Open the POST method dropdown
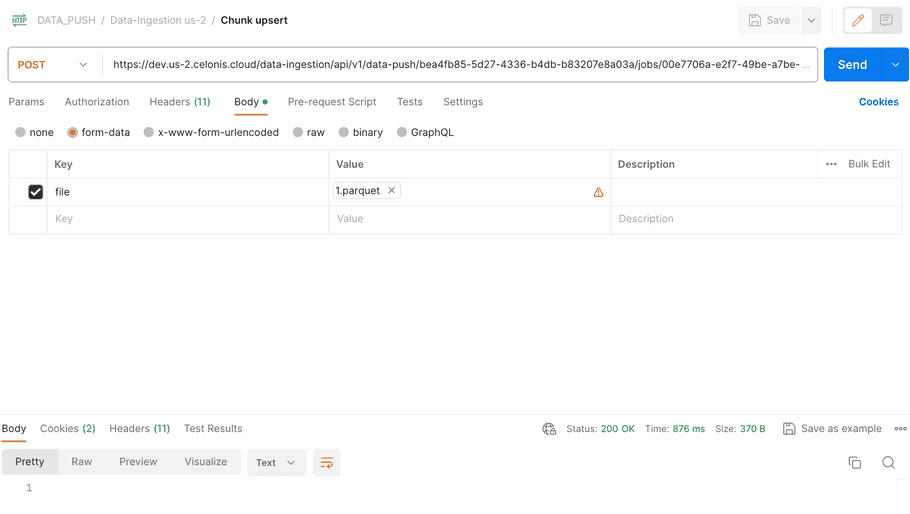The width and height of the screenshot is (910, 514). (x=53, y=65)
